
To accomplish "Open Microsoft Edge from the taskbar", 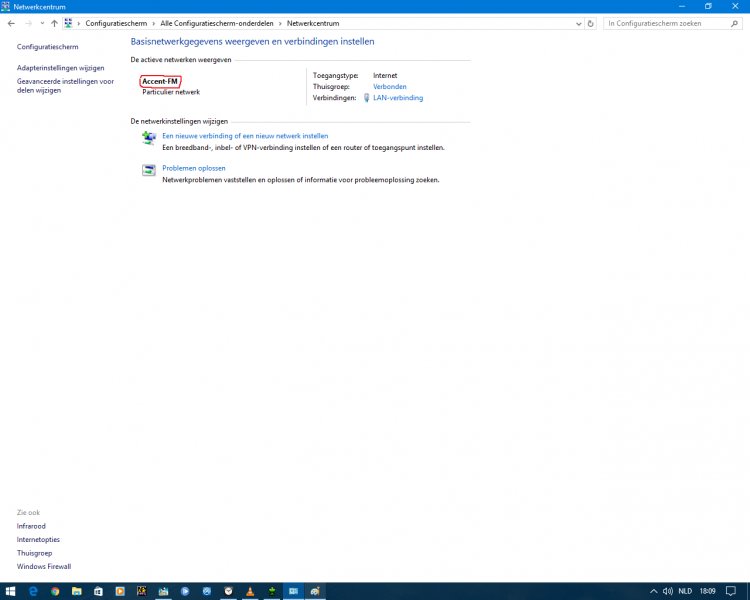I will click(x=33, y=591).
